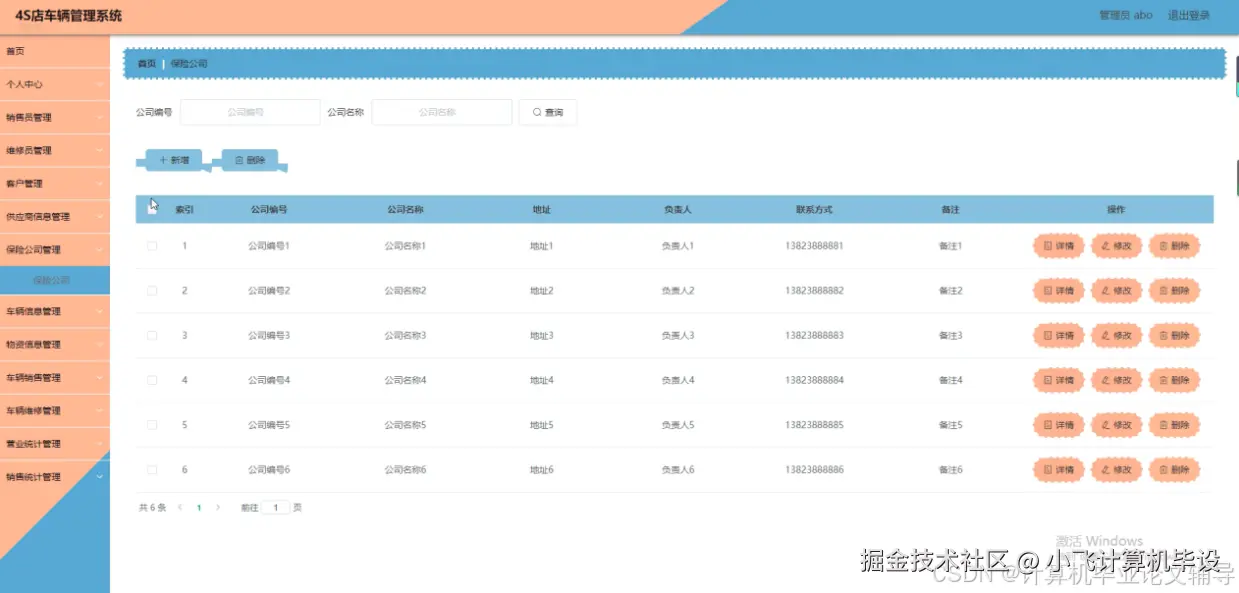The height and width of the screenshot is (593, 1239).
Task: Expand the 销售员管理 sidebar menu
Action: point(55,117)
